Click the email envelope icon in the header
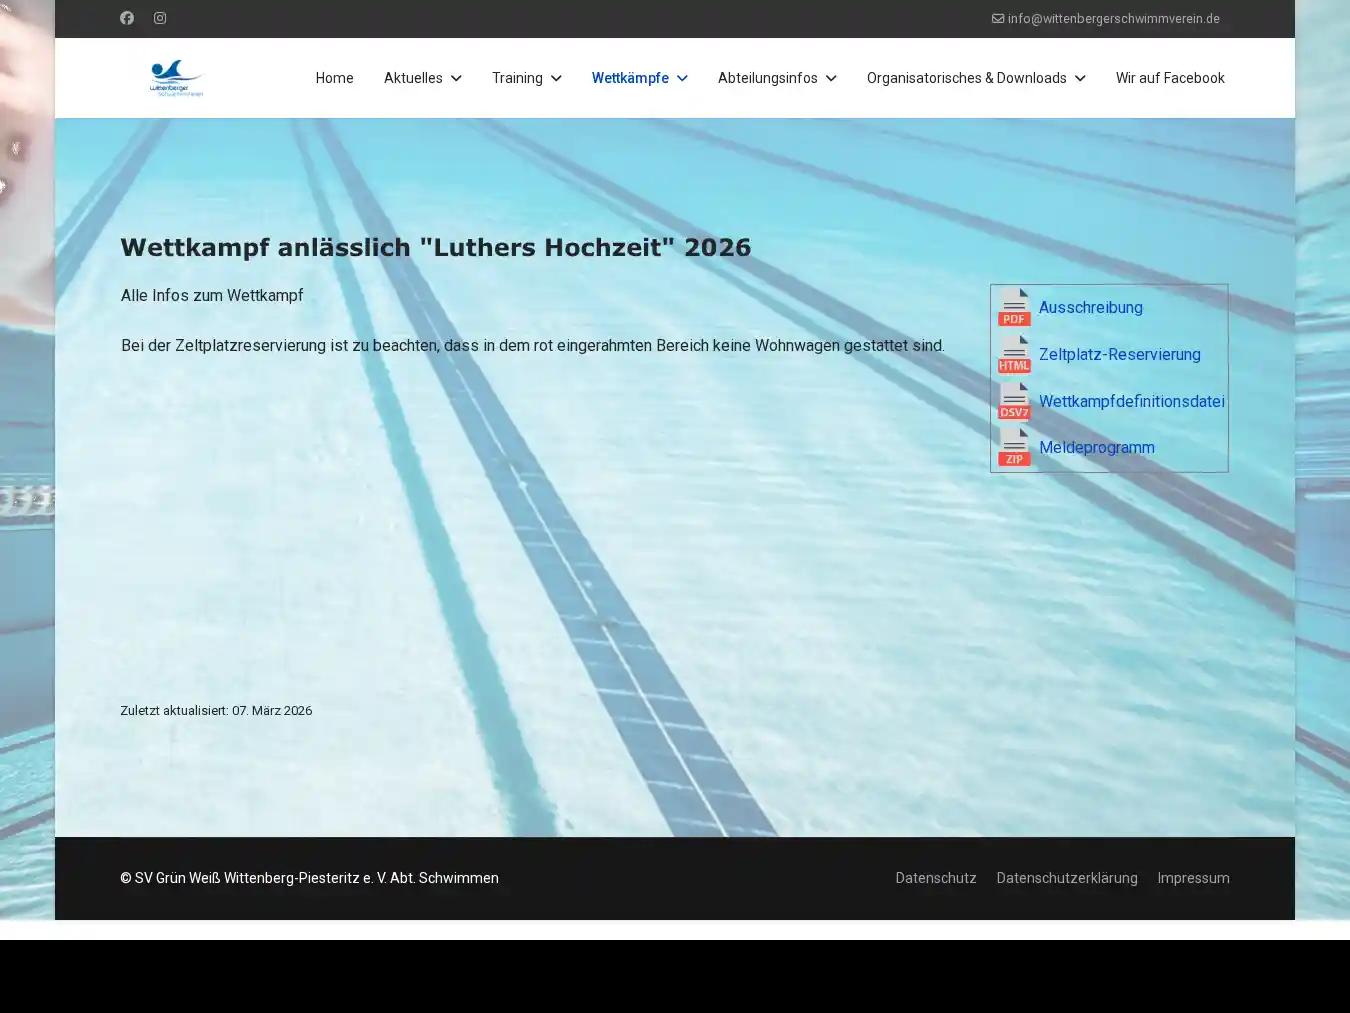Image resolution: width=1350 pixels, height=1013 pixels. click(x=996, y=18)
